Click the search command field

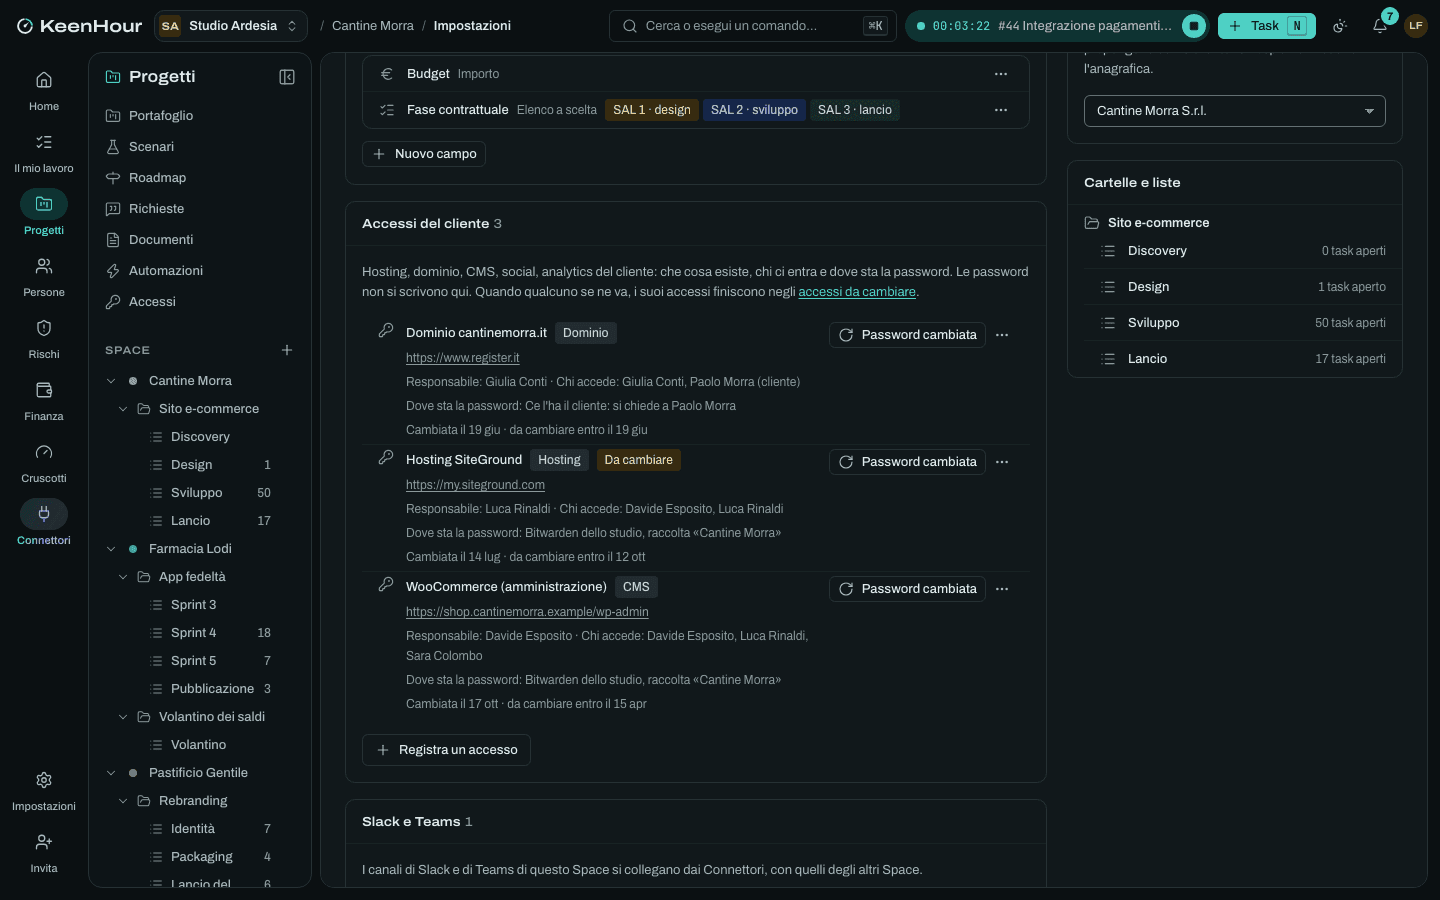(x=753, y=26)
